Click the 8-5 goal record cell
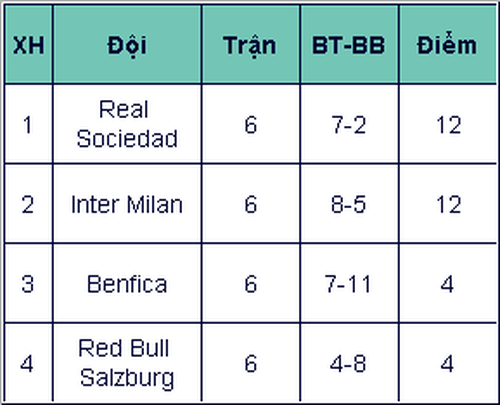Screen dimensions: 500x405 349,204
